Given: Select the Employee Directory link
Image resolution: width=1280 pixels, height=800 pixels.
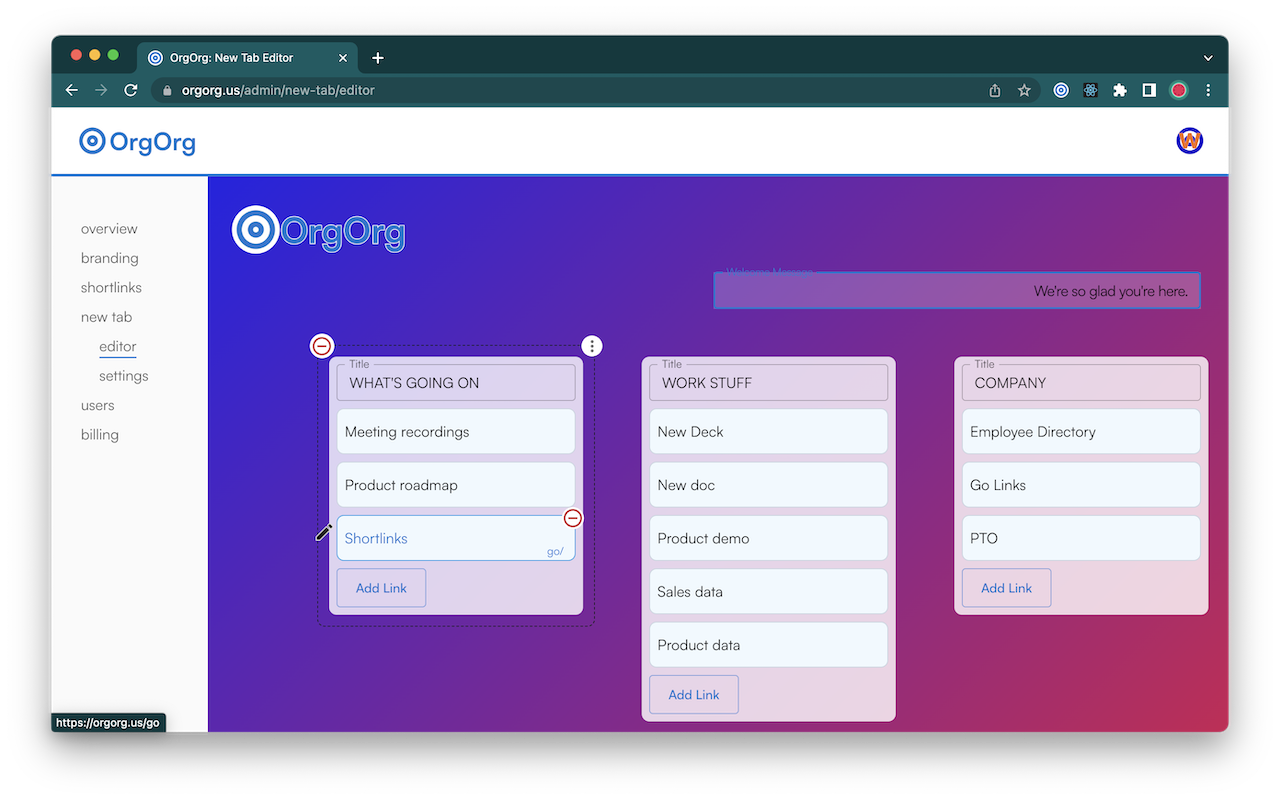Looking at the screenshot, I should pos(1081,432).
